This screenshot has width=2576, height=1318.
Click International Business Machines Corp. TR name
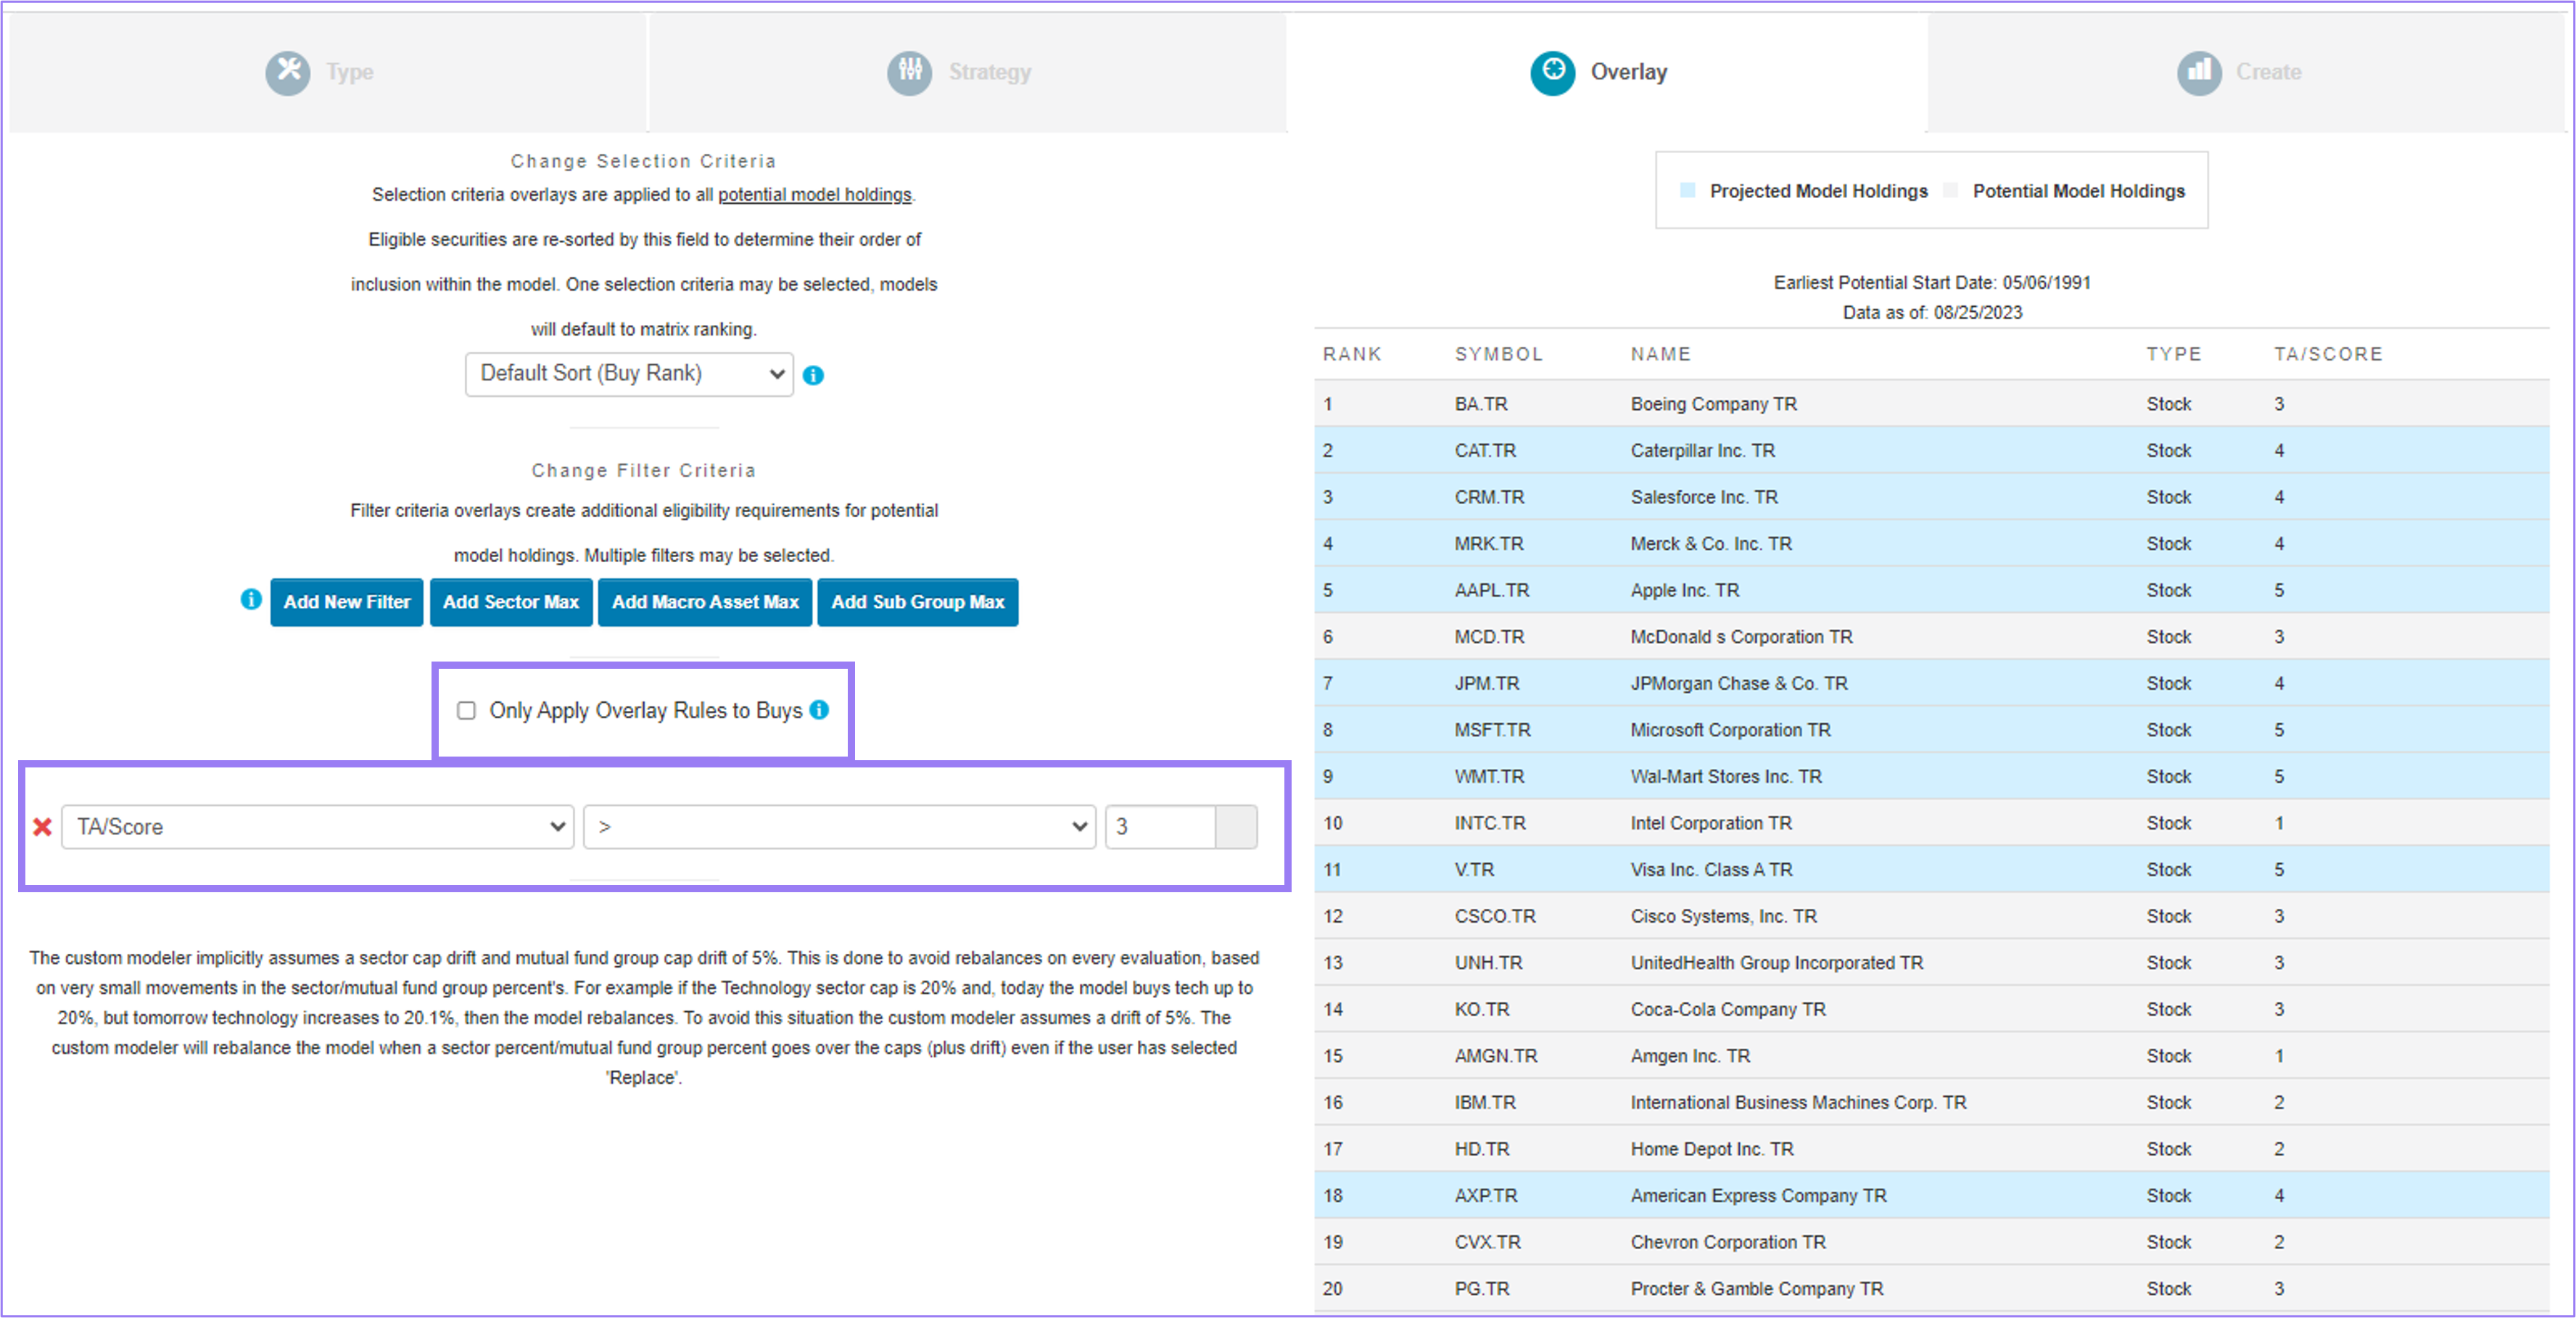[x=1798, y=1102]
